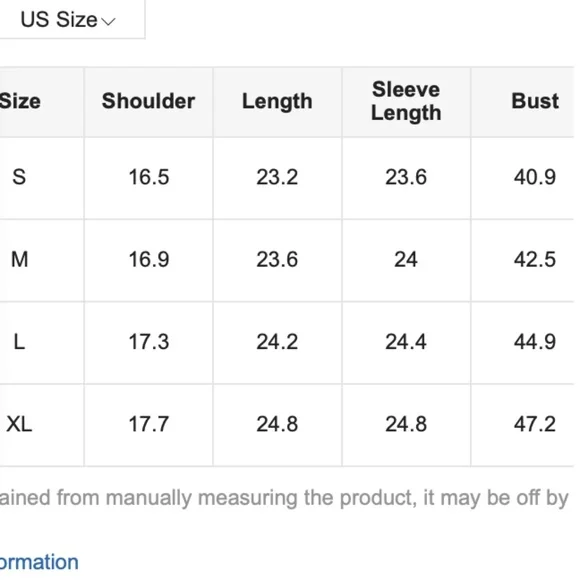Click the 16.5 shoulder value for S
Viewport: 580px width, 580px height.
[x=149, y=177]
